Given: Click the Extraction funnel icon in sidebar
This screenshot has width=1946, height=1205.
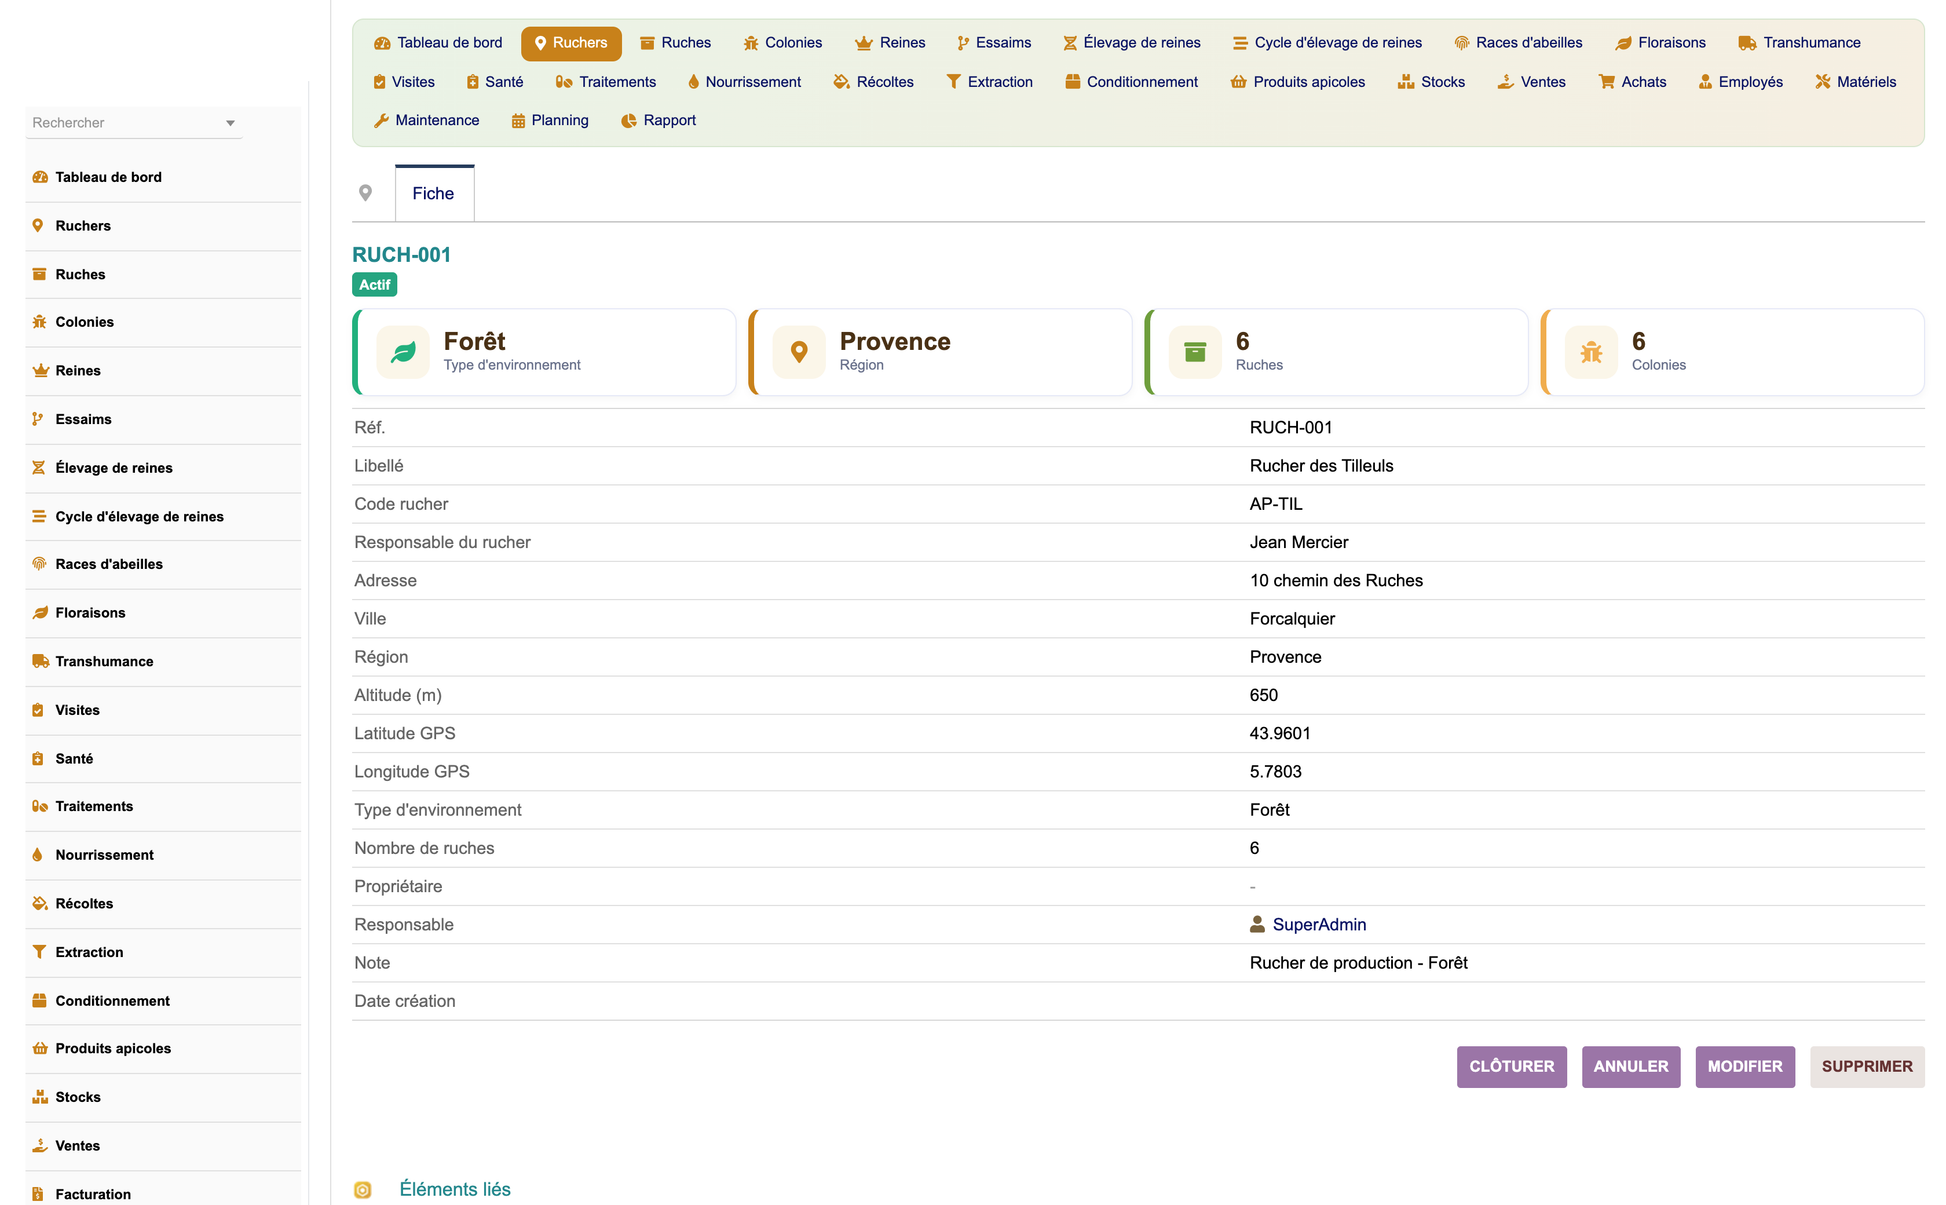Looking at the screenshot, I should click(39, 952).
